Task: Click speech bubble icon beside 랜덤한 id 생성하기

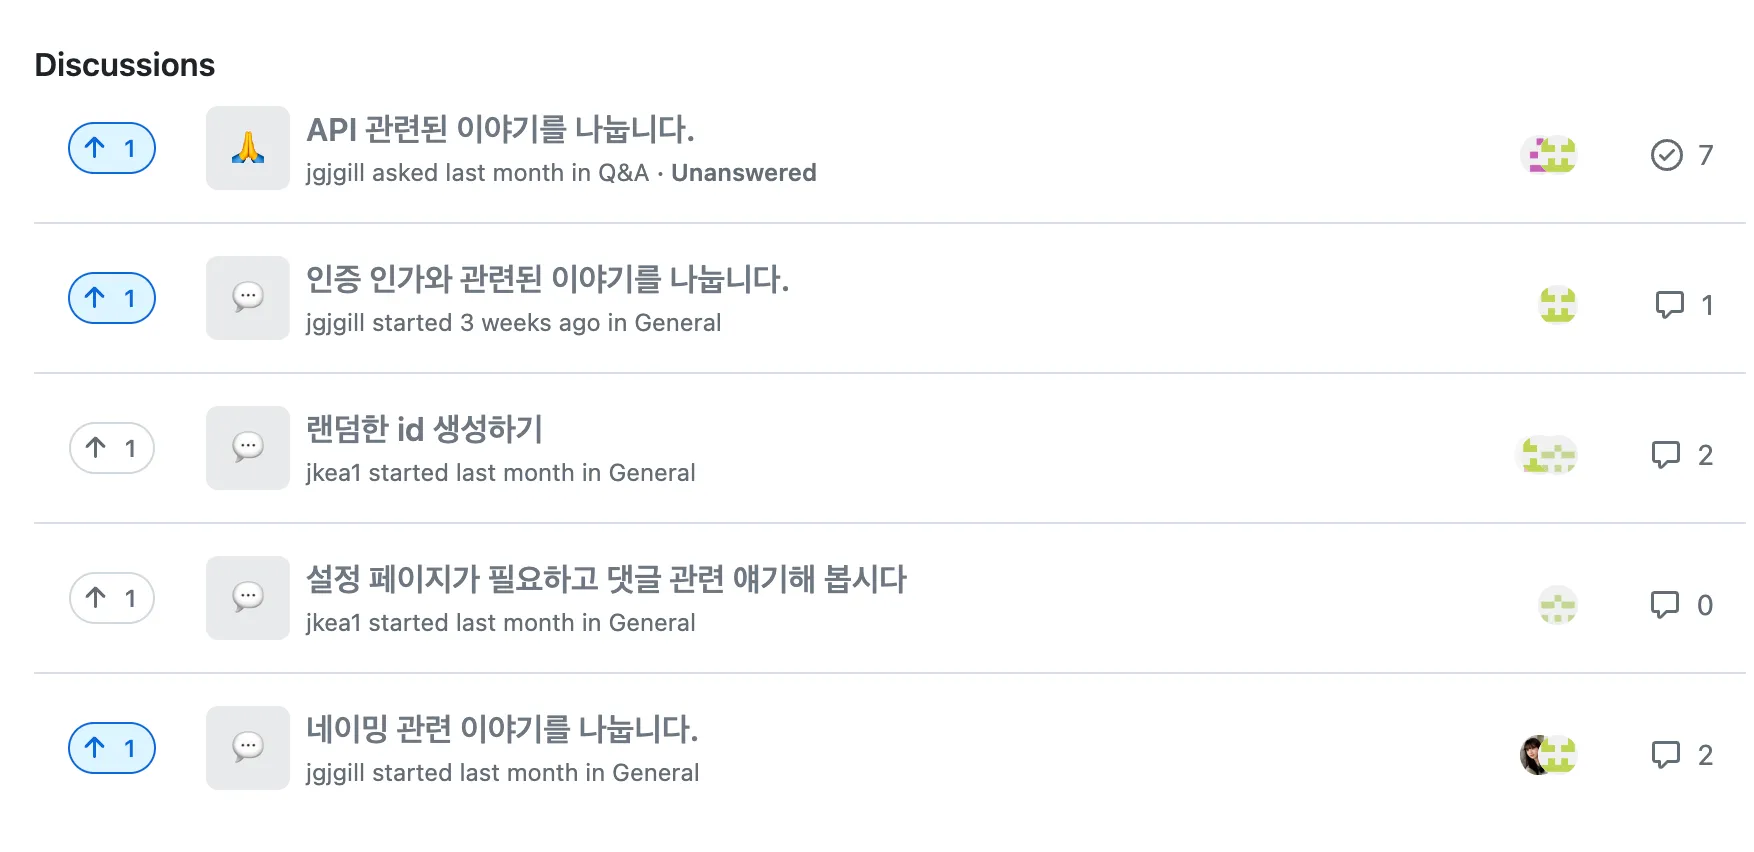Action: [x=247, y=448]
